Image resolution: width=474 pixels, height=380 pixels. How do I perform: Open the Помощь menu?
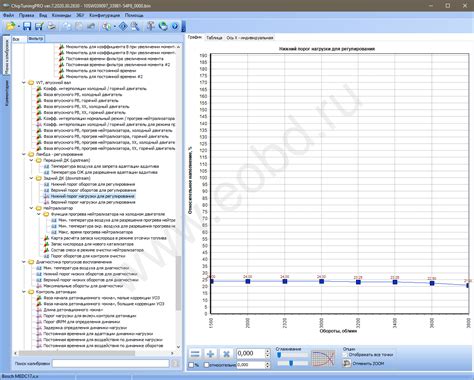coord(134,15)
